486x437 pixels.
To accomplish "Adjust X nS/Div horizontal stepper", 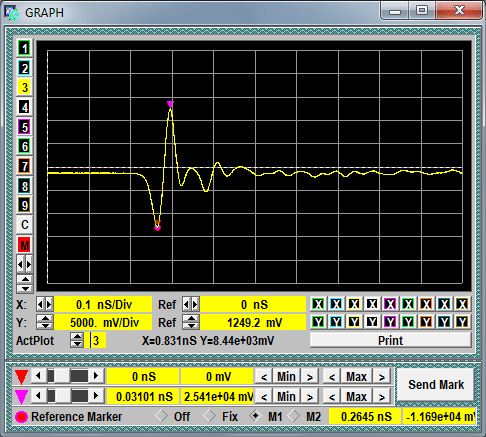I will point(44,304).
